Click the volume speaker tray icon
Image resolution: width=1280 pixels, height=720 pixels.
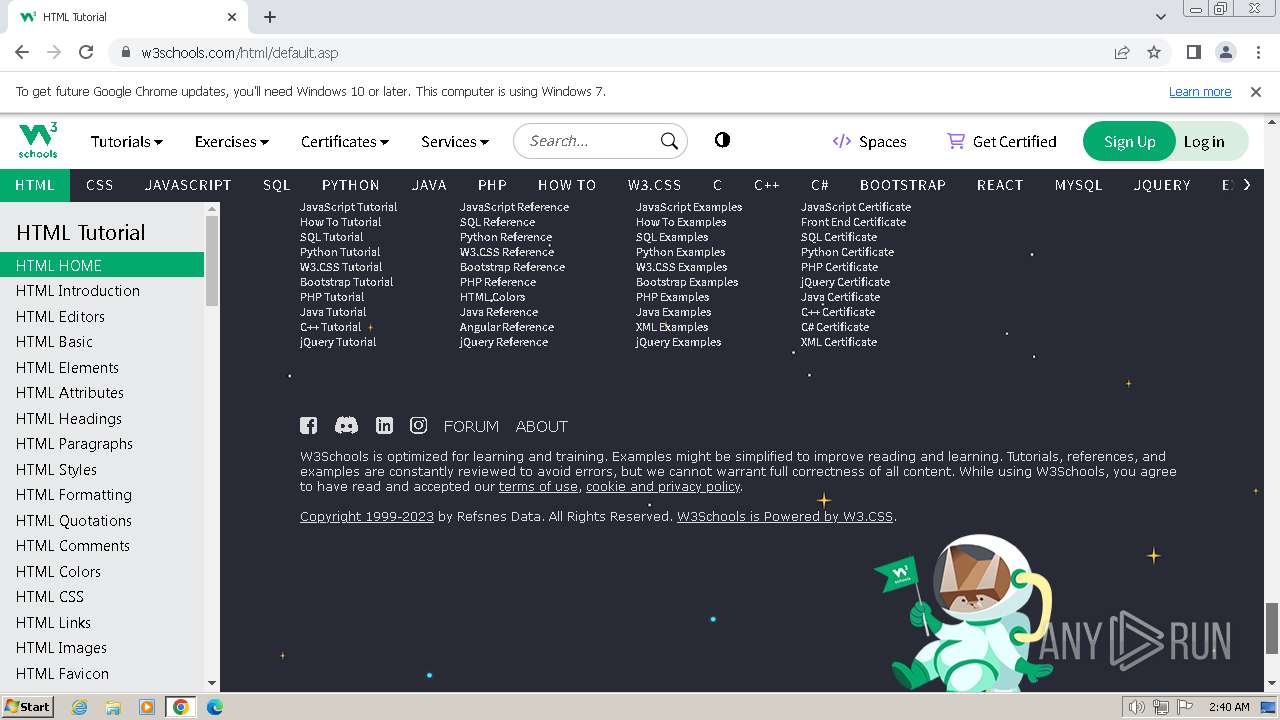pyautogui.click(x=1136, y=707)
